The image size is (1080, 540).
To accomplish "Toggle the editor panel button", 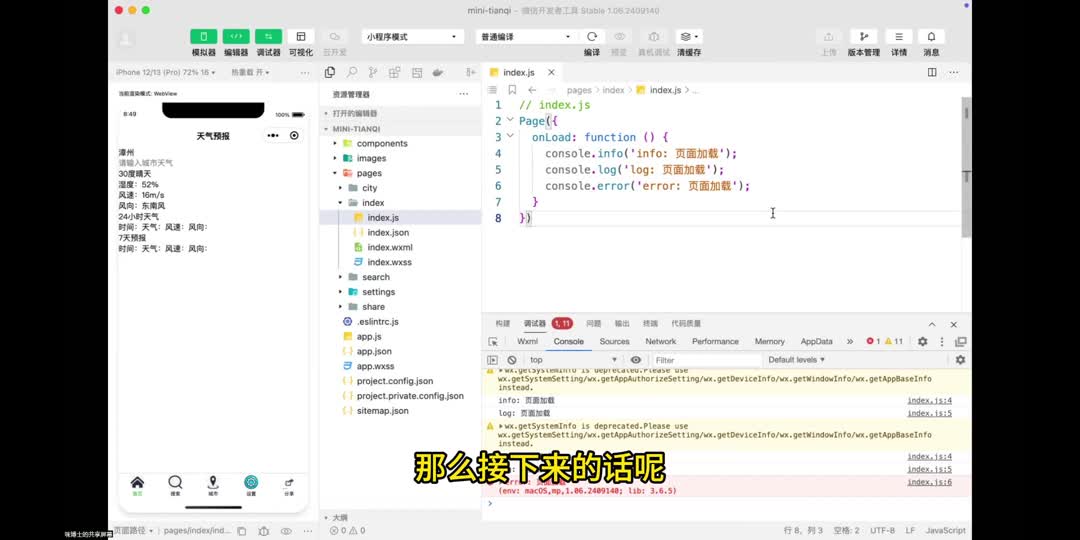I will [236, 37].
